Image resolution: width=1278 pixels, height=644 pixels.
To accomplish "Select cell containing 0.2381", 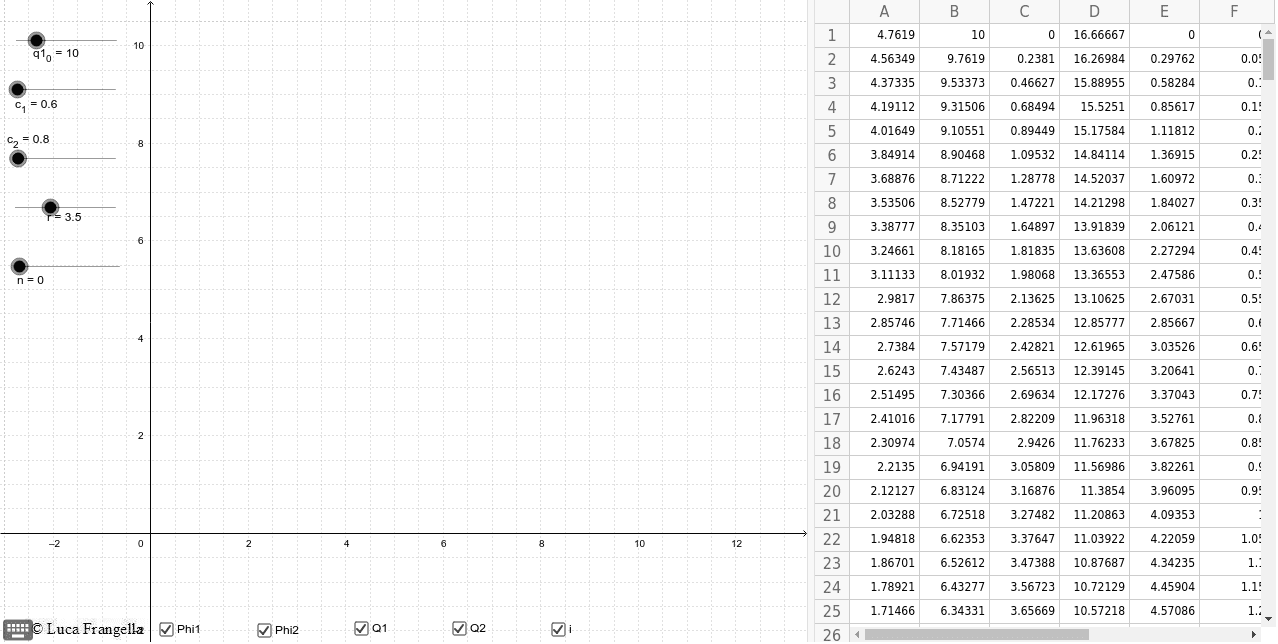I will (x=1024, y=59).
